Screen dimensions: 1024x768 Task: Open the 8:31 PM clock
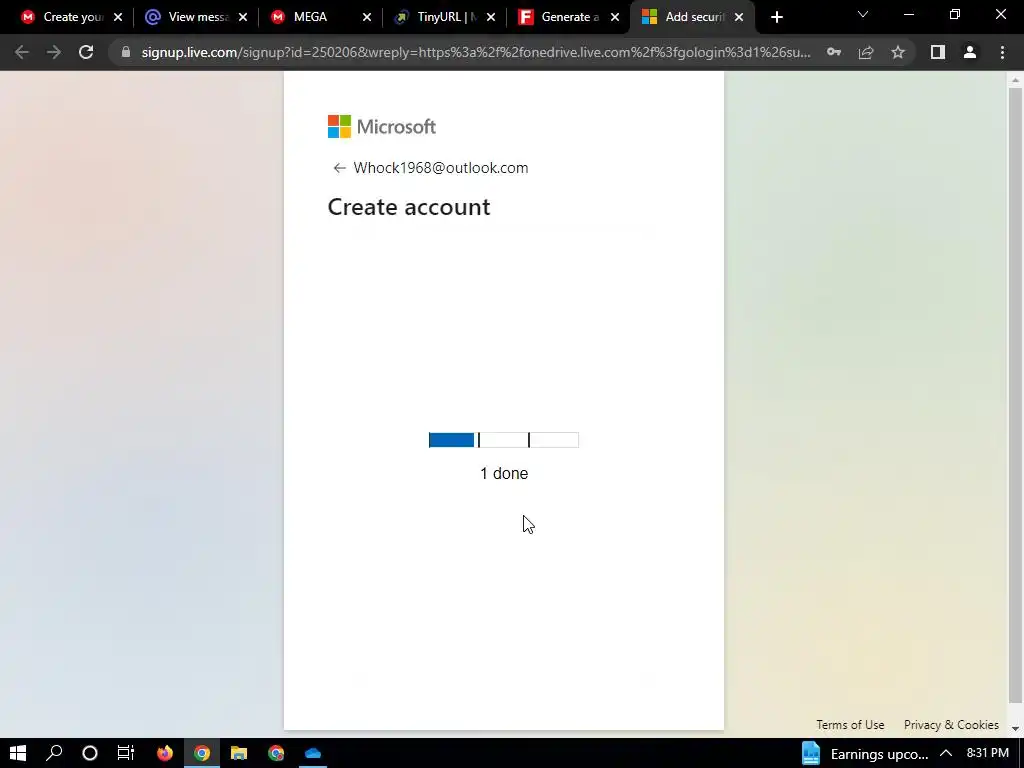coord(987,753)
